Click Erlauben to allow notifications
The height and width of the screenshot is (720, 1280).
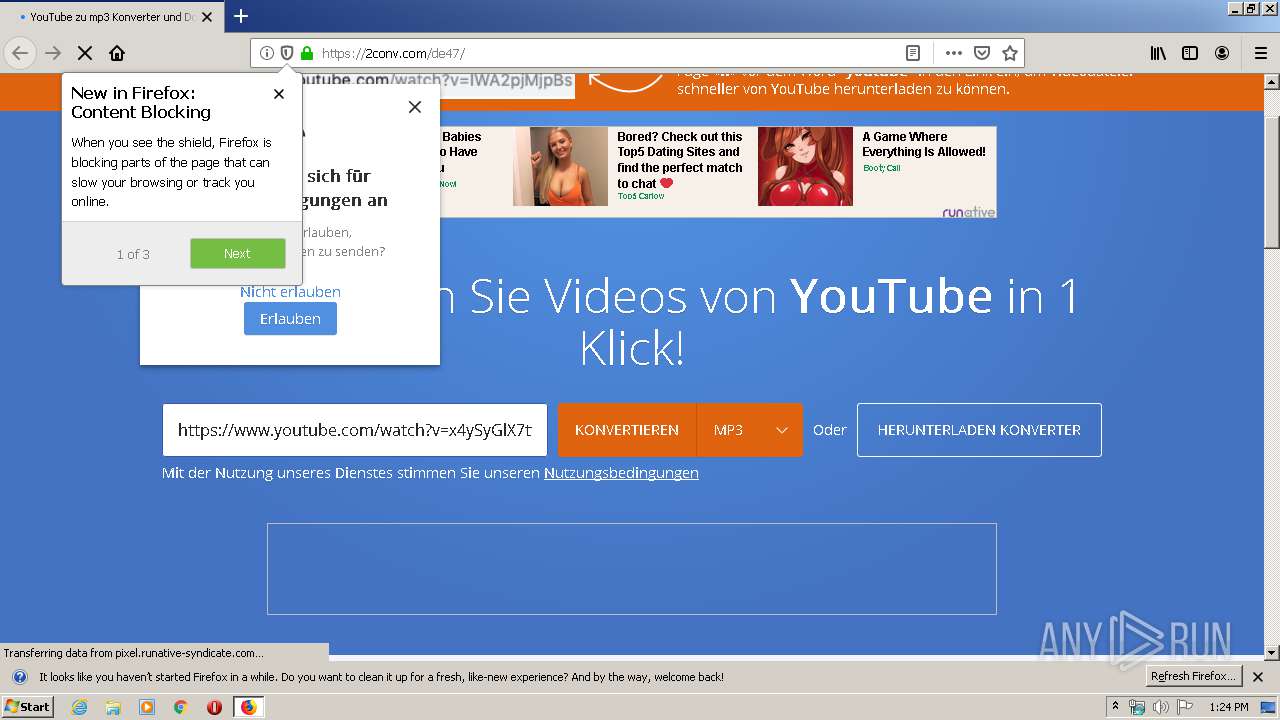tap(290, 319)
